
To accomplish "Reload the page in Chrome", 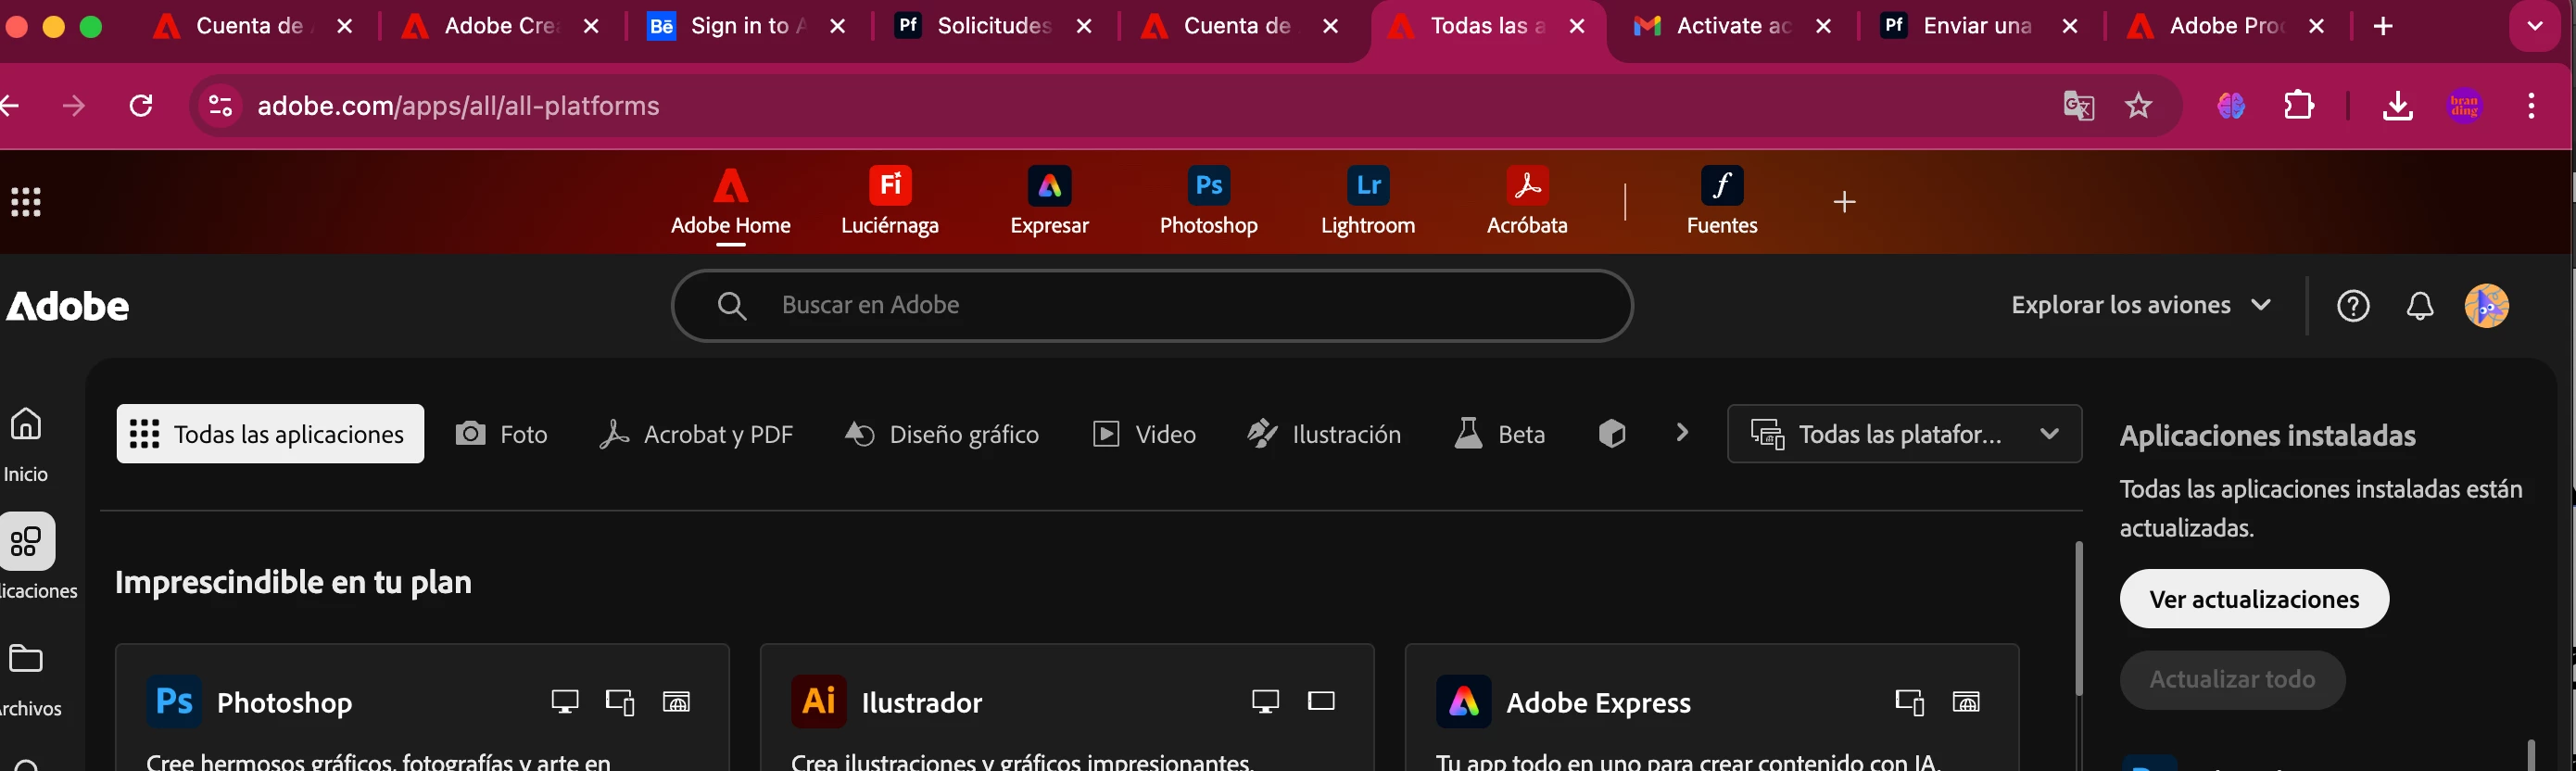I will [141, 105].
